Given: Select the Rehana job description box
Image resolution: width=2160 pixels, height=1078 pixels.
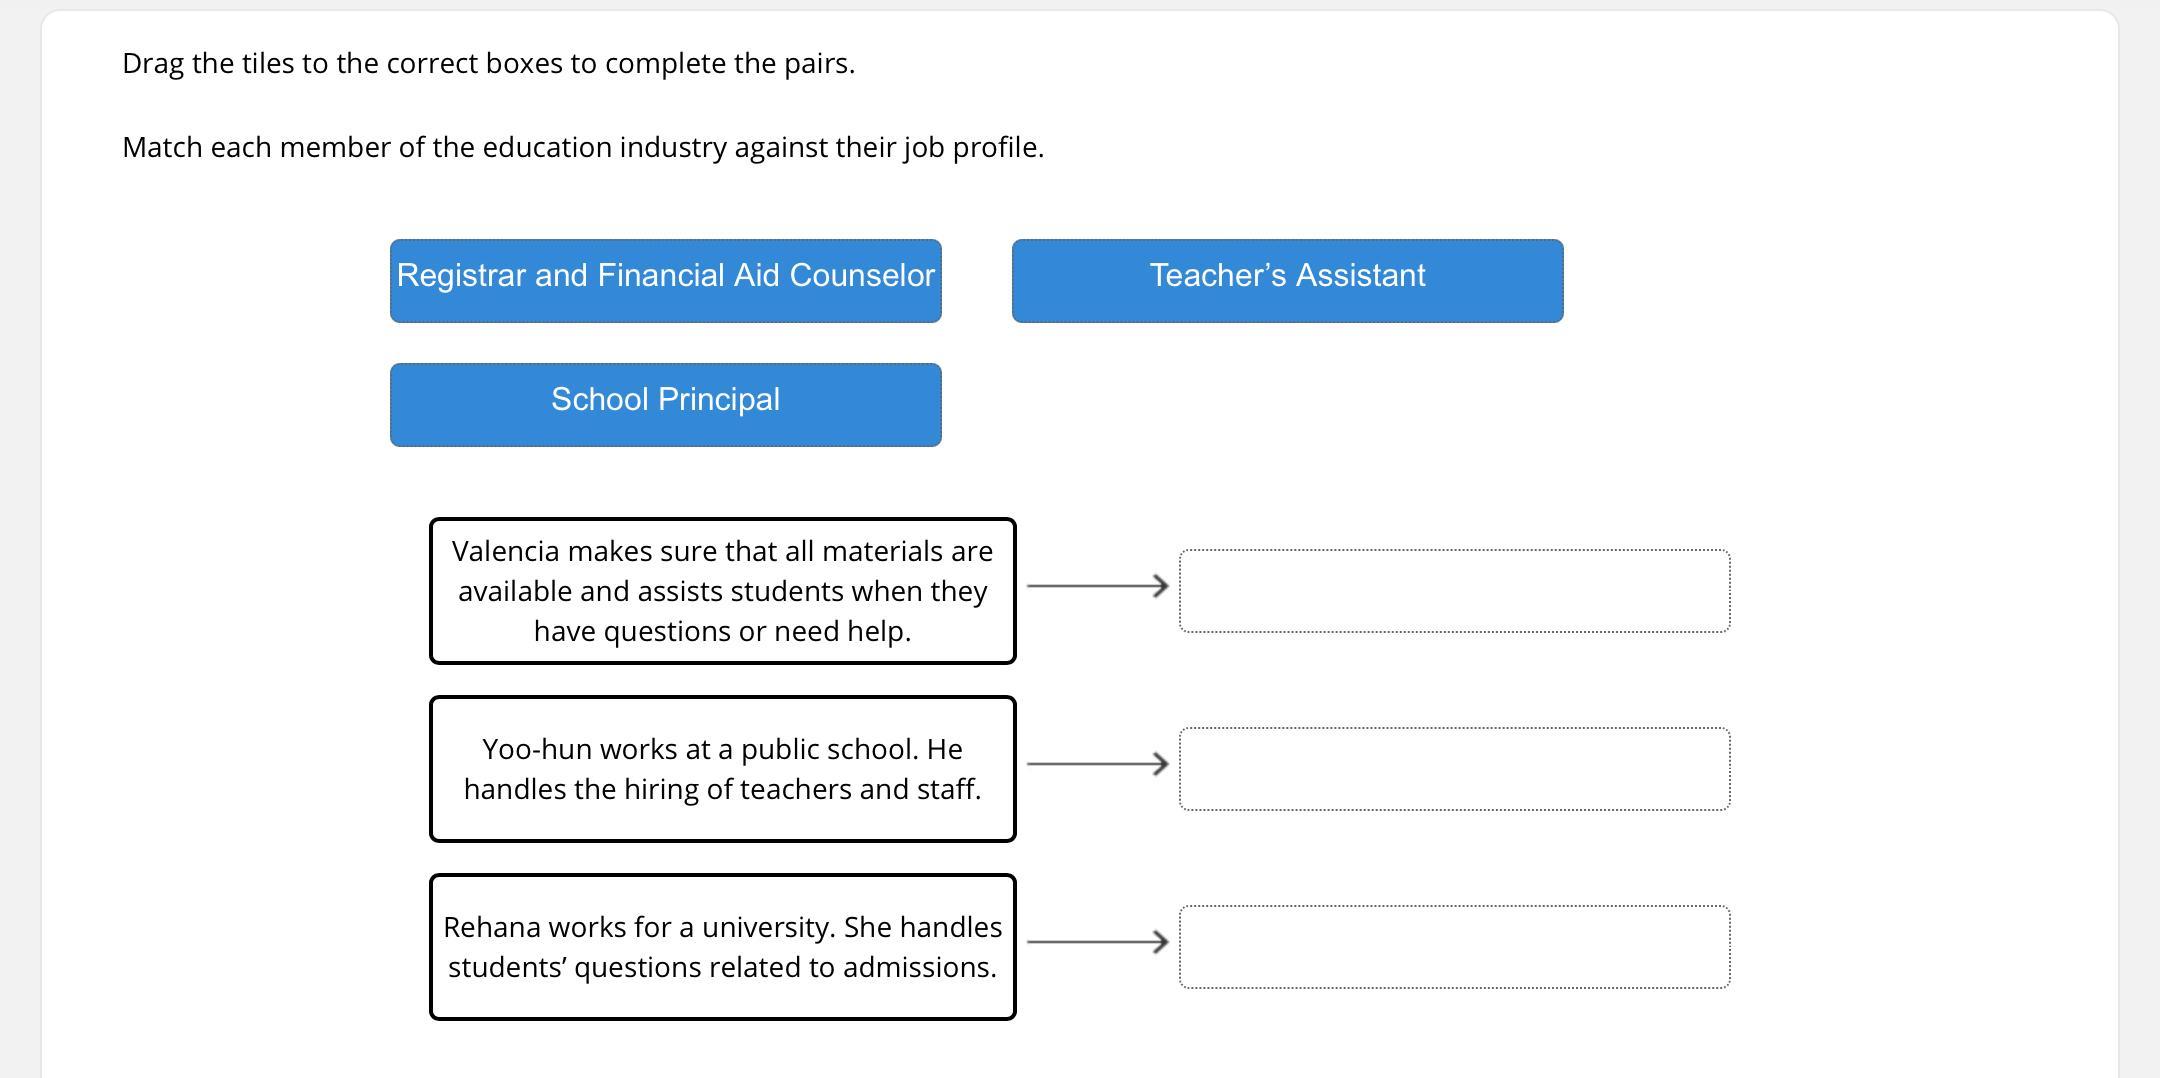Looking at the screenshot, I should 722,947.
